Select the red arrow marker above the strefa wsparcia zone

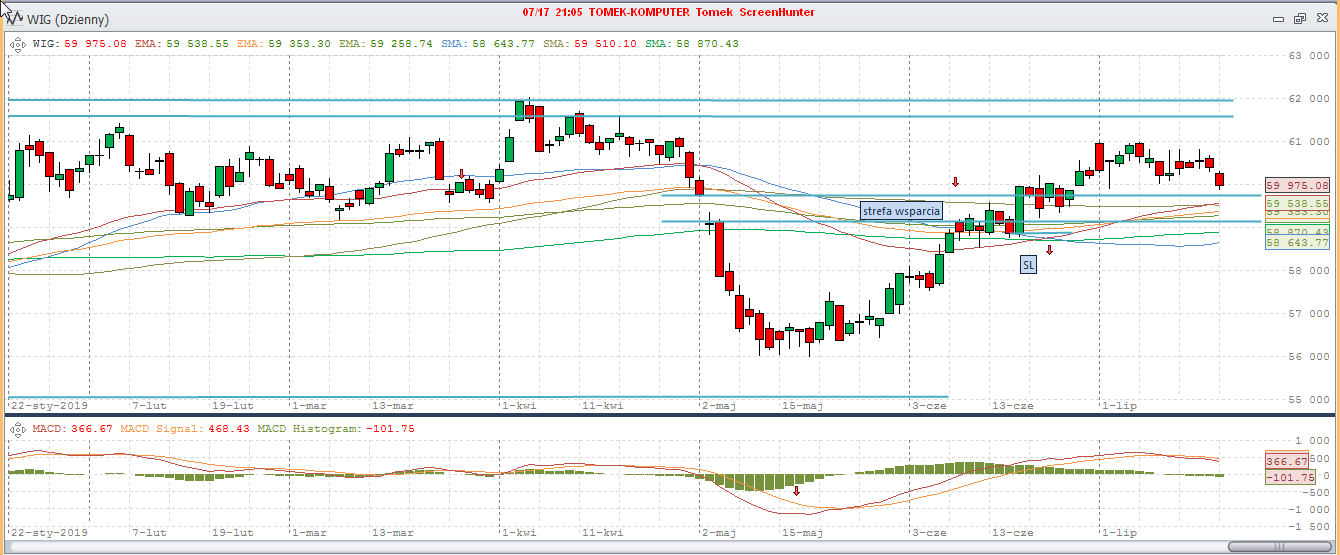pyautogui.click(x=955, y=182)
